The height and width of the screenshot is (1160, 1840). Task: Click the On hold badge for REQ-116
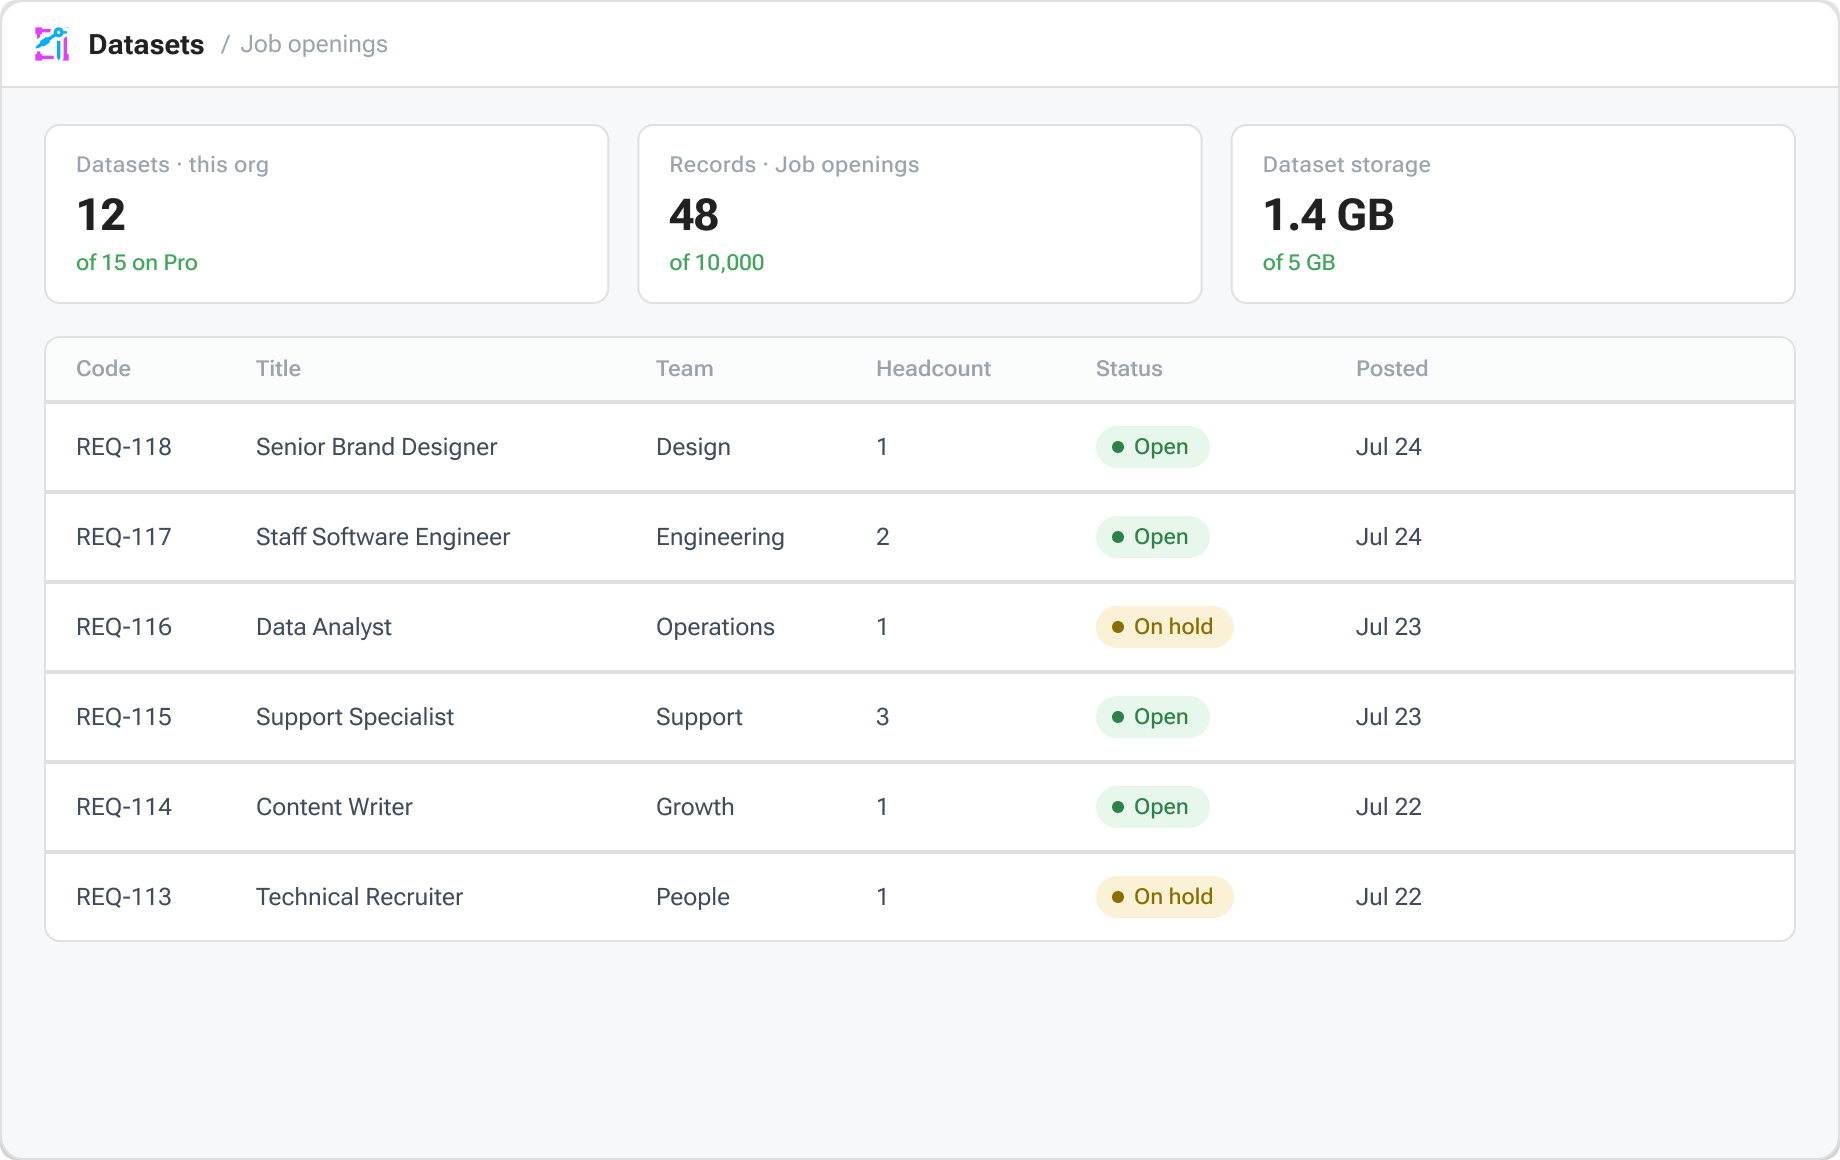(1164, 627)
